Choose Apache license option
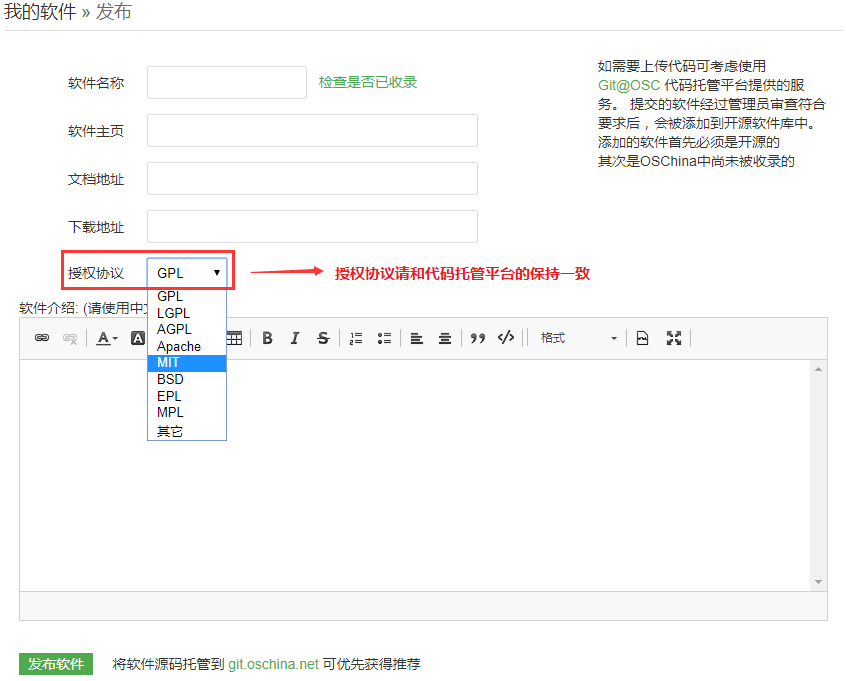 (x=187, y=346)
